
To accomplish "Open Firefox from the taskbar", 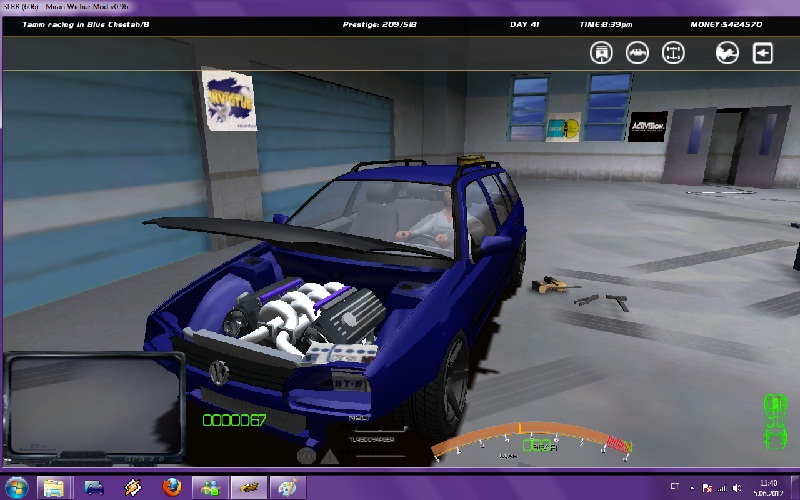I will pos(172,487).
